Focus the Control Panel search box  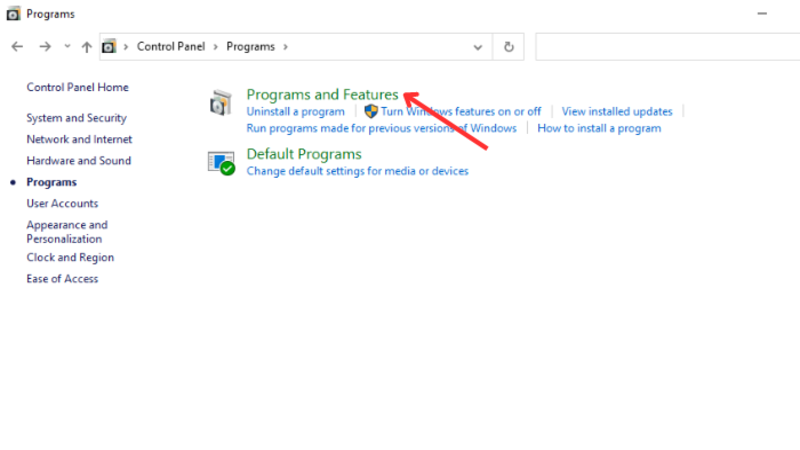click(667, 47)
